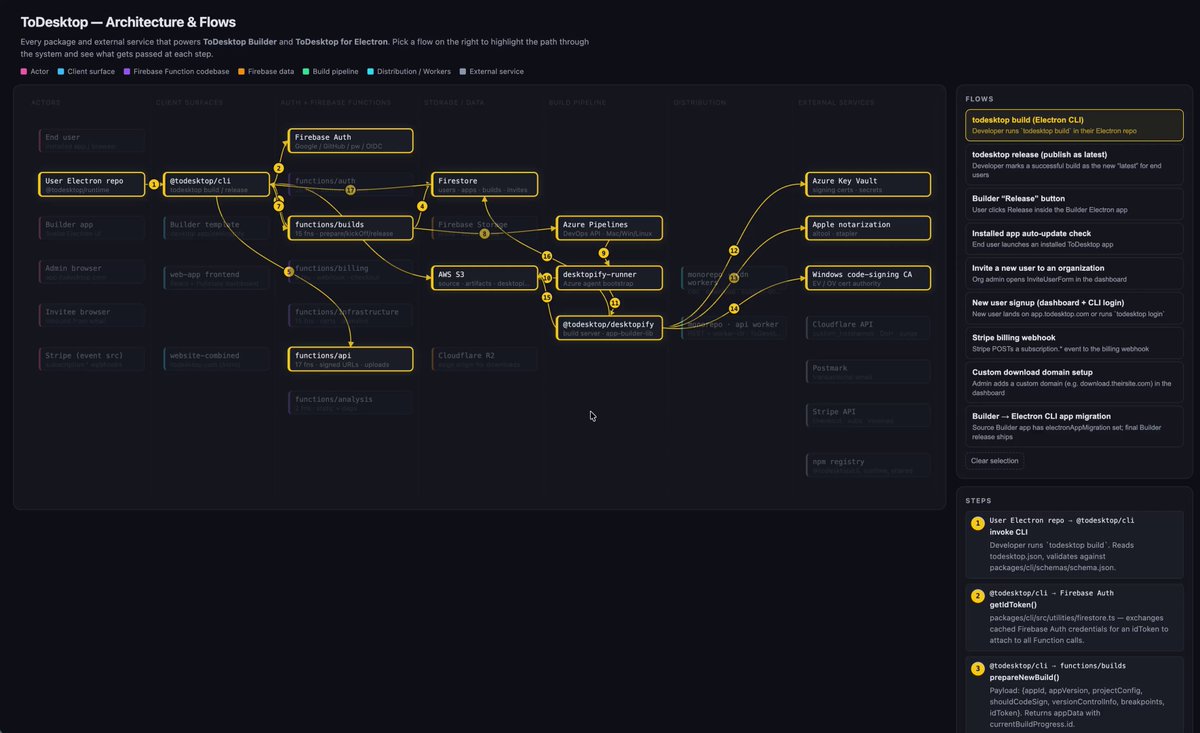Click the Client surface legend swatch
This screenshot has height=733, width=1200.
tap(61, 72)
